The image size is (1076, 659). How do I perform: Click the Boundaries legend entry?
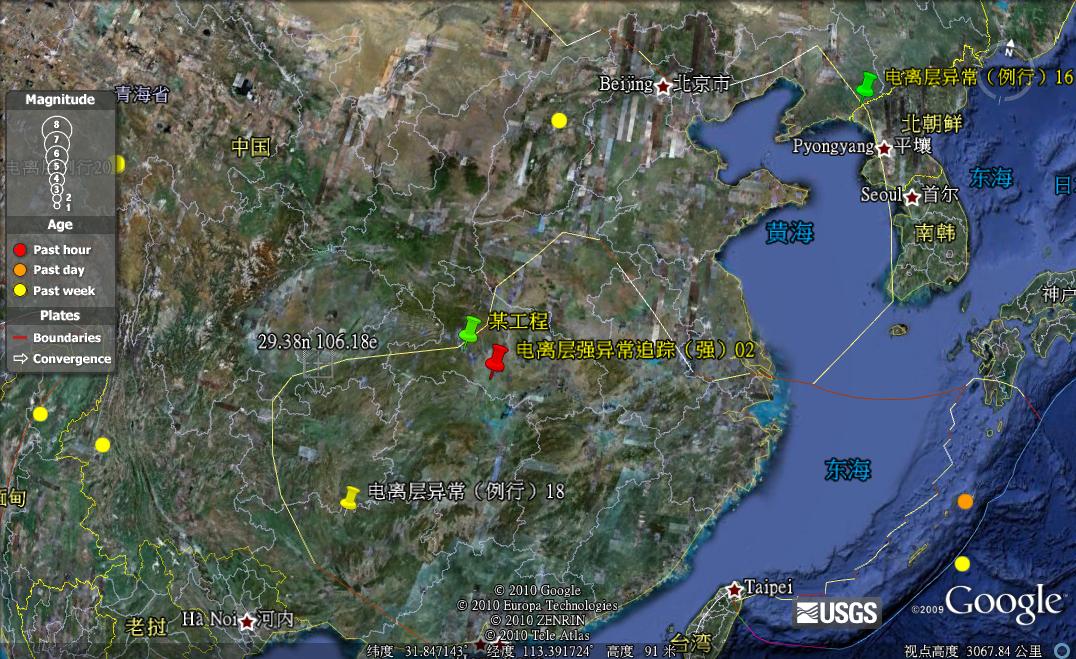57,338
